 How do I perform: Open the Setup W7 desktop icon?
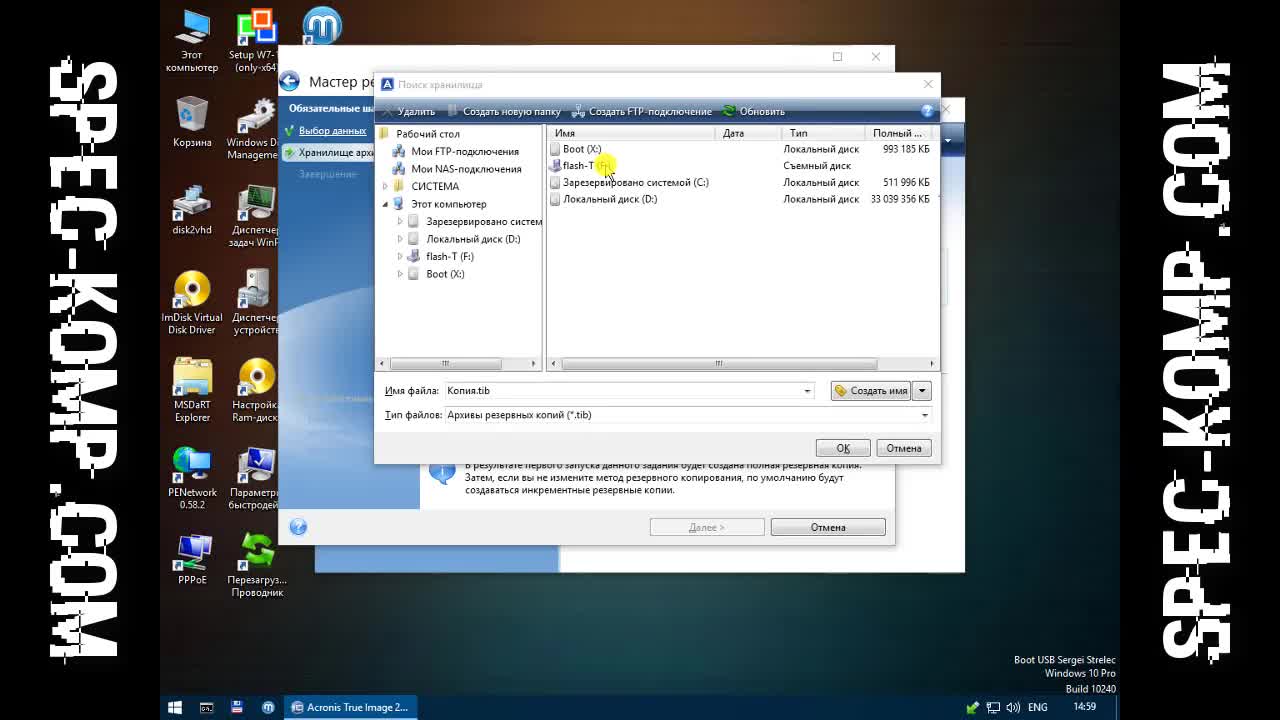pos(256,42)
